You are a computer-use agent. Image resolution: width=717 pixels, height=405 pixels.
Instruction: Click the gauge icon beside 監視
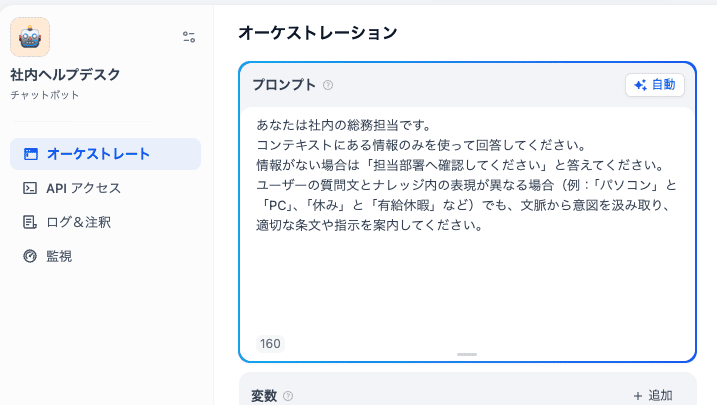pyautogui.click(x=31, y=256)
